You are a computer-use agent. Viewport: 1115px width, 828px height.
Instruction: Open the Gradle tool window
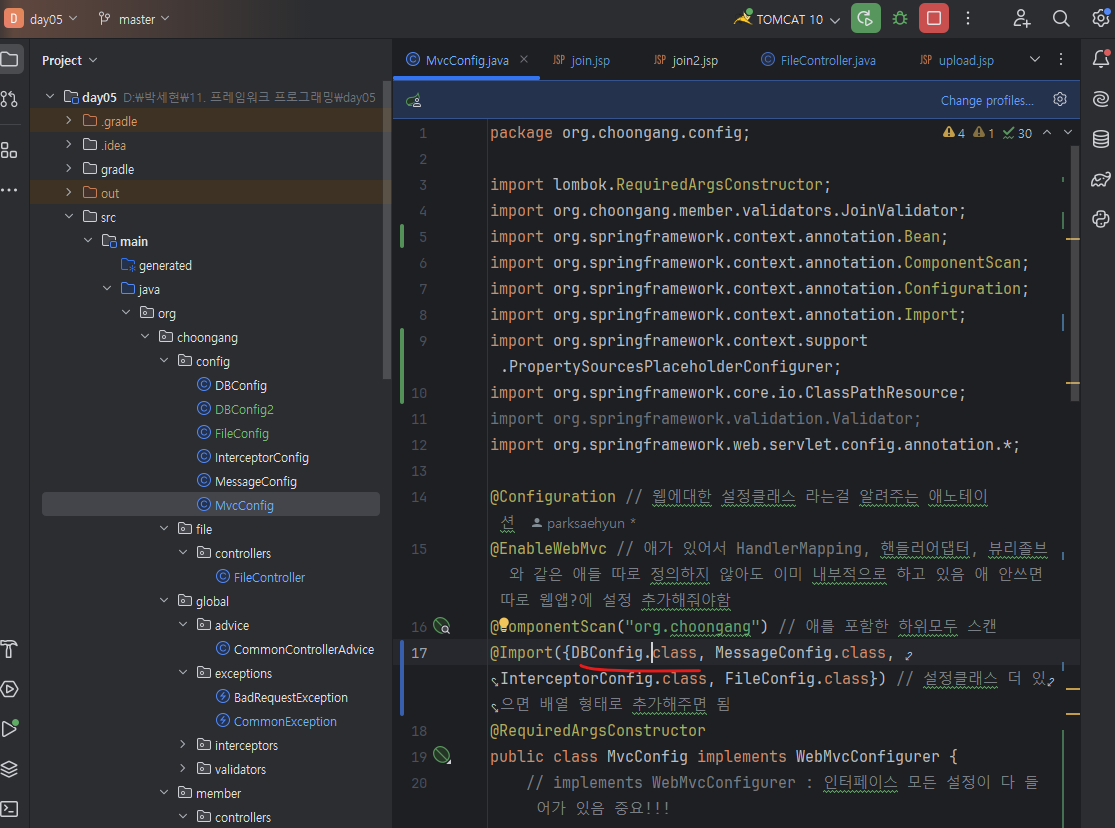(1101, 179)
